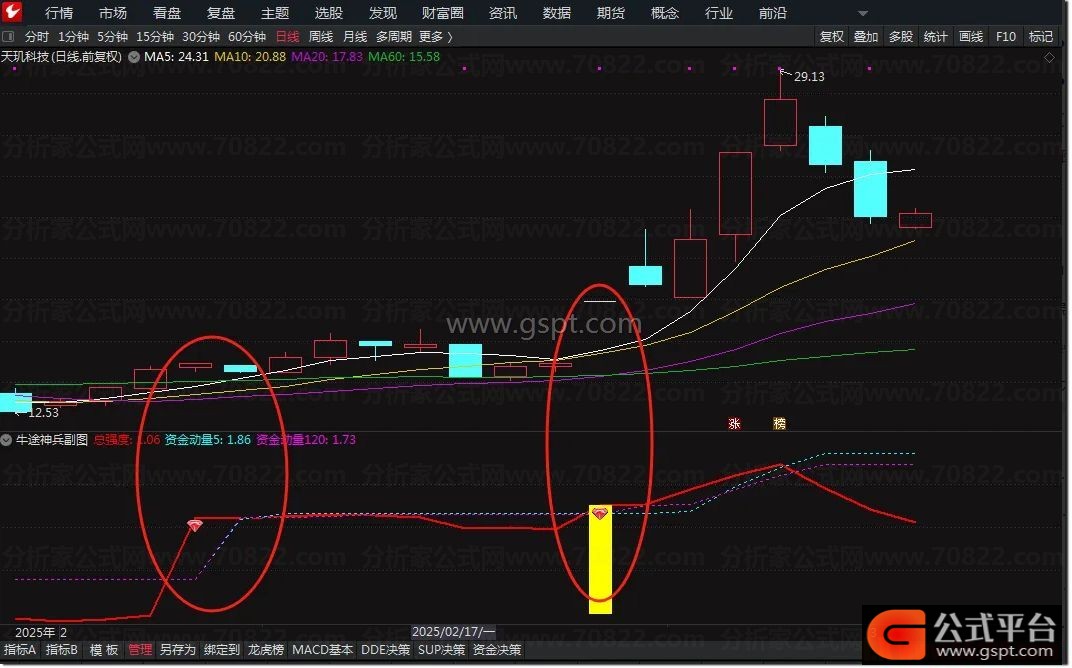Open the 选股 menu
Image resolution: width=1072 pixels, height=668 pixels.
click(x=329, y=14)
